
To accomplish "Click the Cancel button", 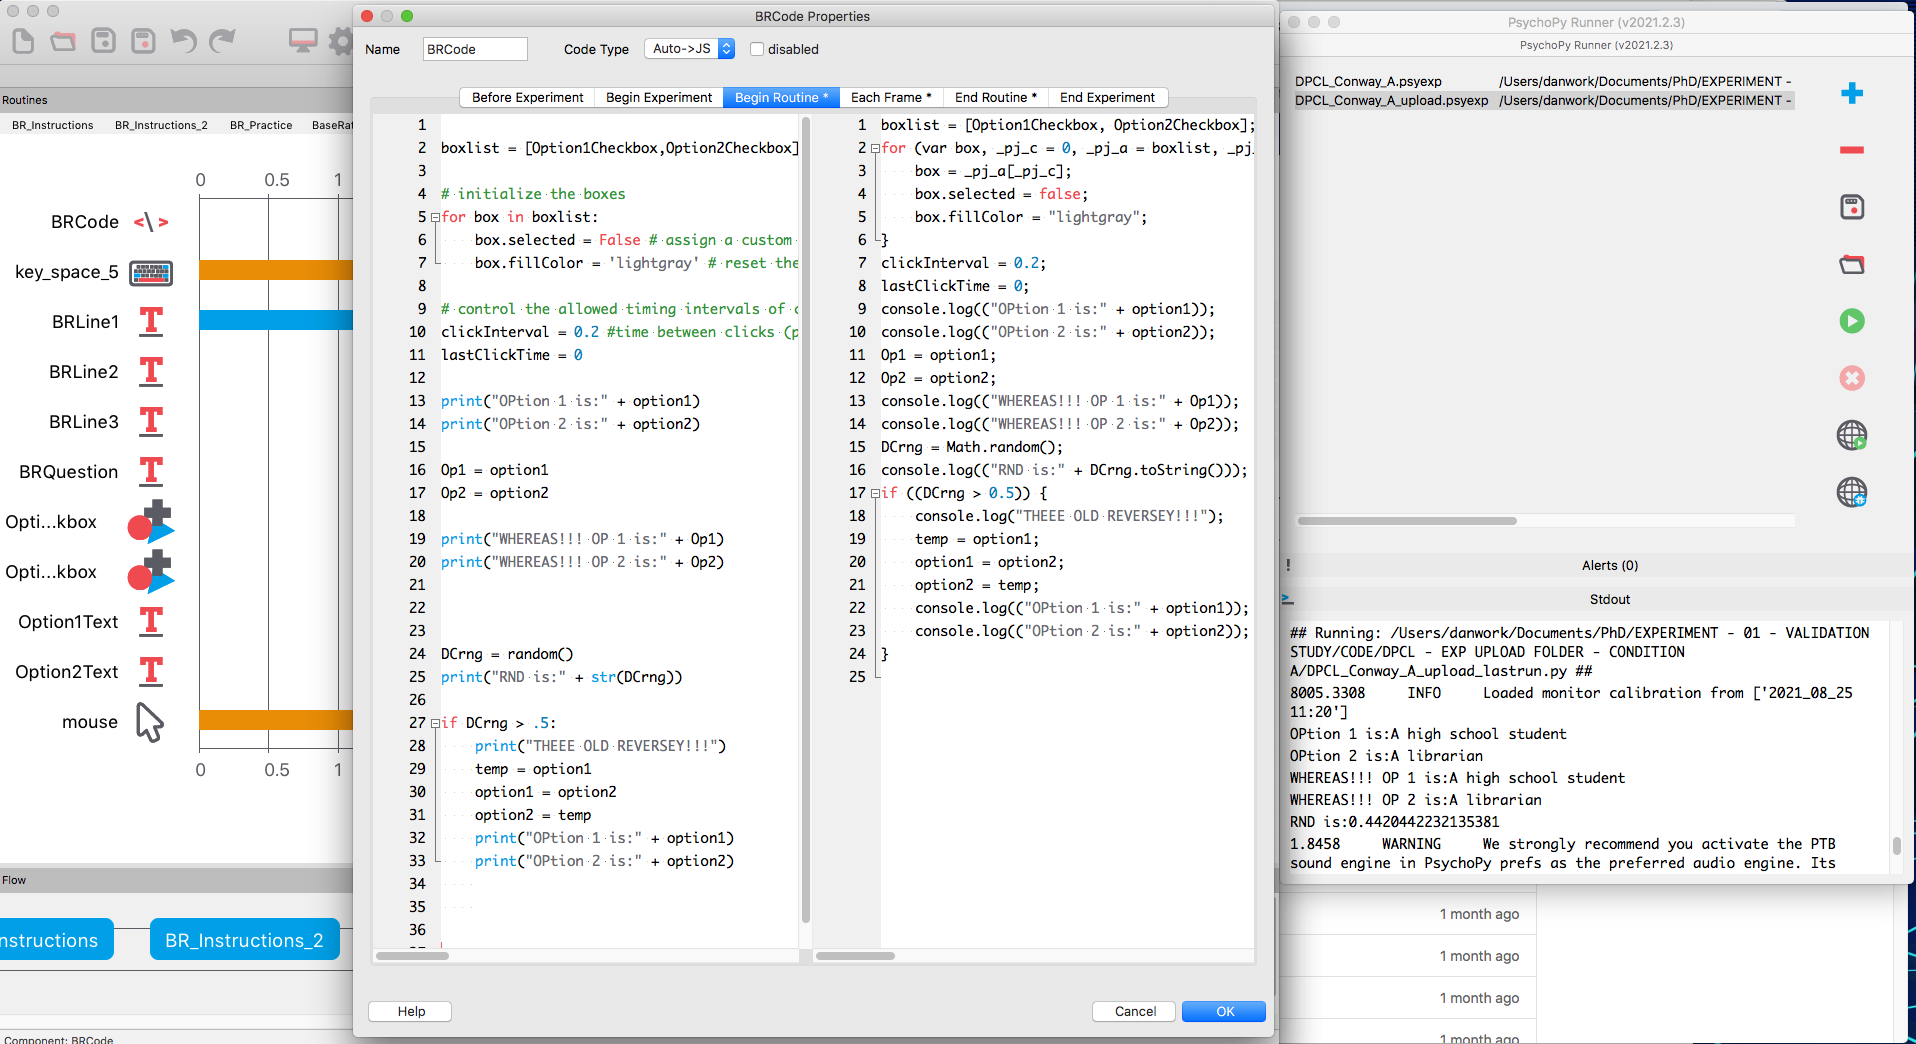I will 1135,1011.
